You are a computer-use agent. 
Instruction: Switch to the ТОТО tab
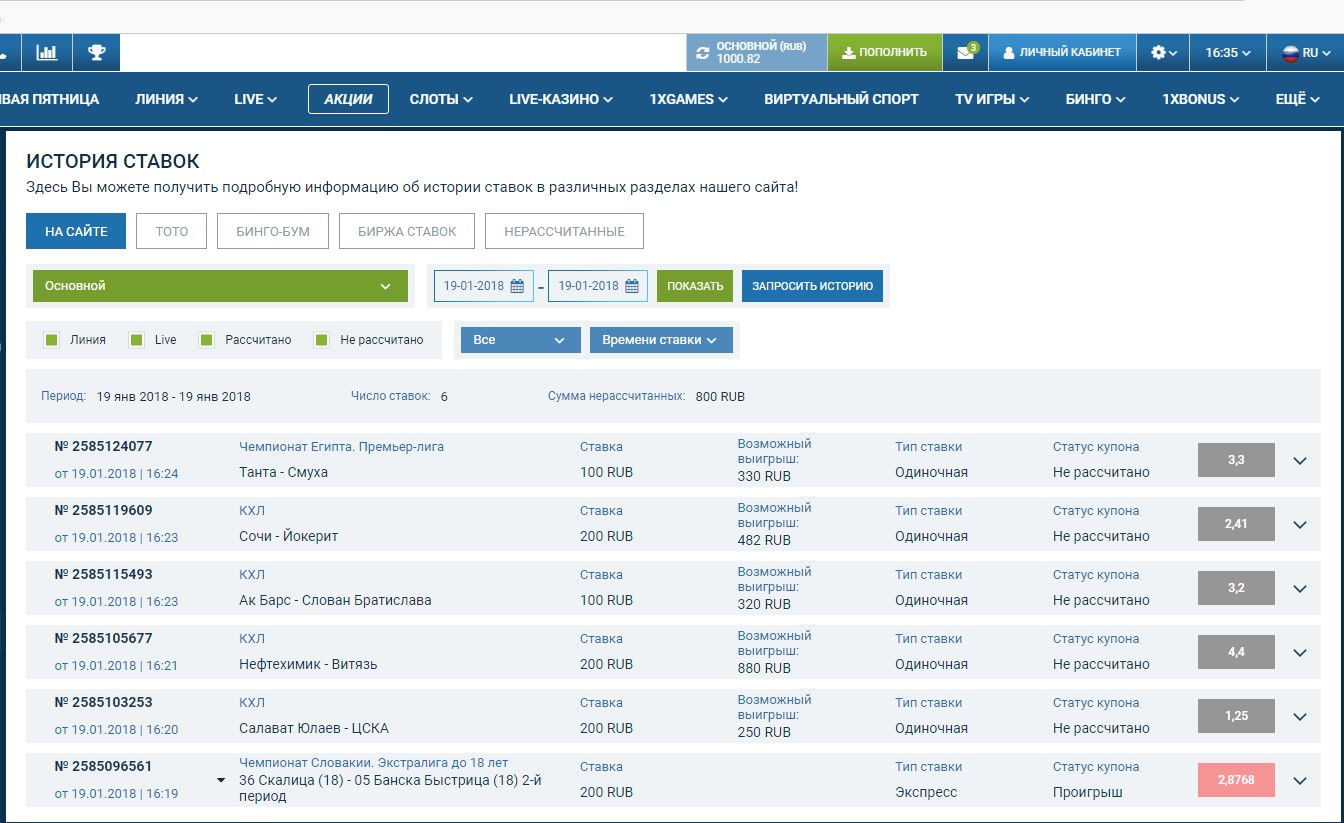tap(171, 231)
